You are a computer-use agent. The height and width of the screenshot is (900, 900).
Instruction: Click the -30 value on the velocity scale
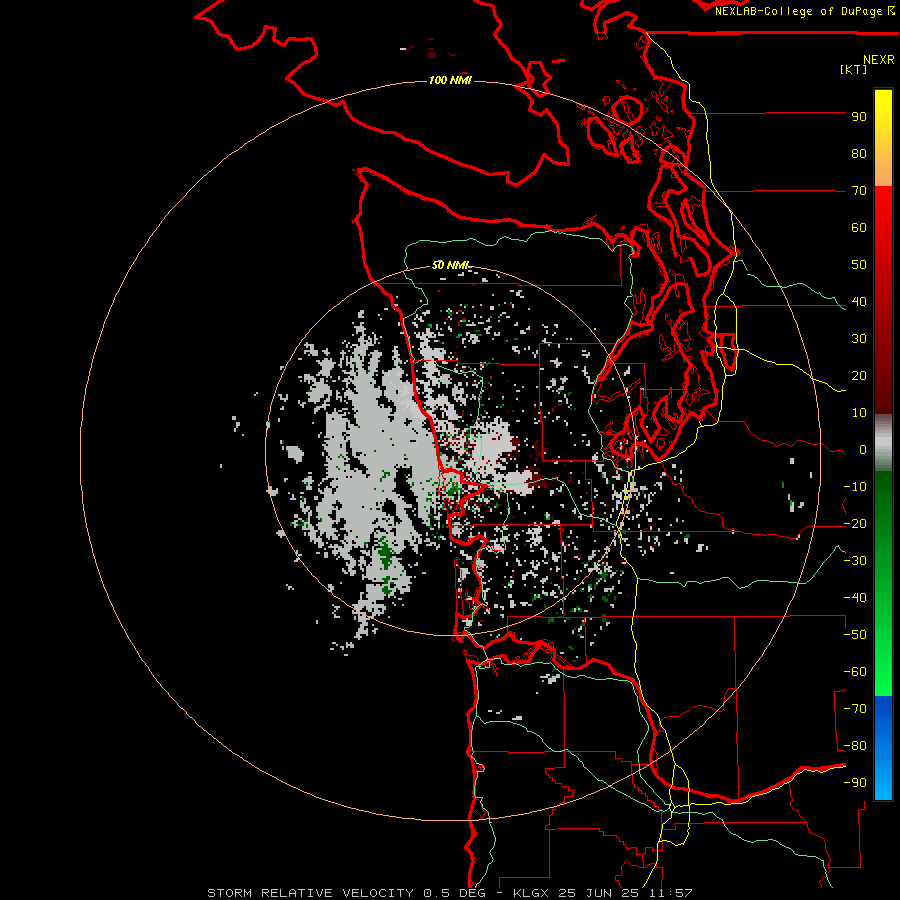855,561
